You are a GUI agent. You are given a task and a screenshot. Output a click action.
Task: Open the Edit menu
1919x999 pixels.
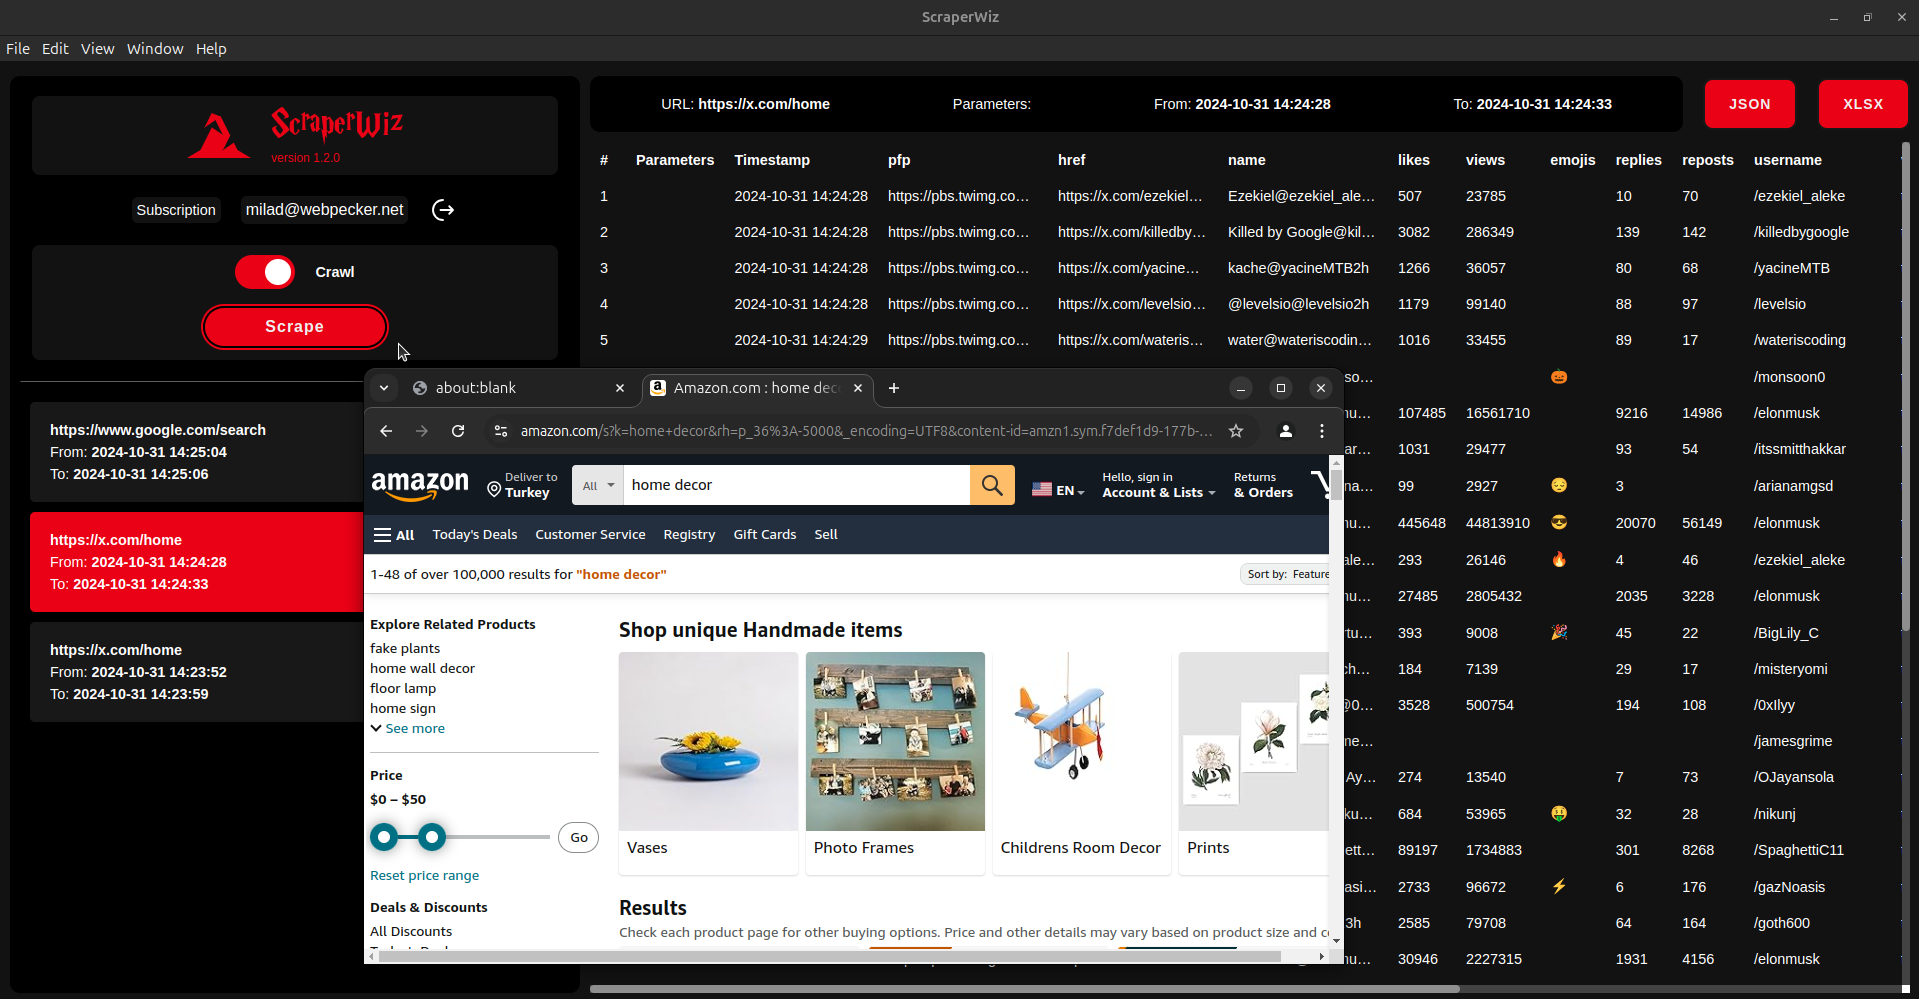pyautogui.click(x=55, y=49)
